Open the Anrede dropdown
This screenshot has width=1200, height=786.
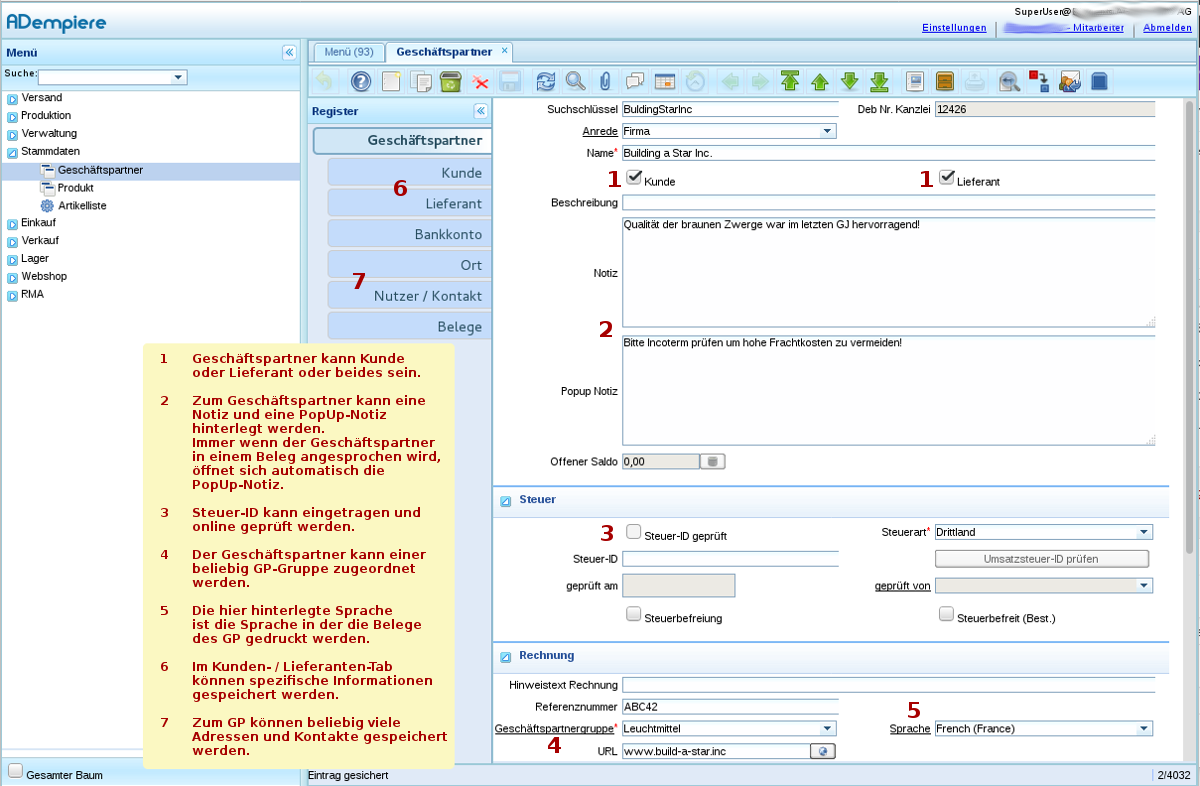pos(828,131)
